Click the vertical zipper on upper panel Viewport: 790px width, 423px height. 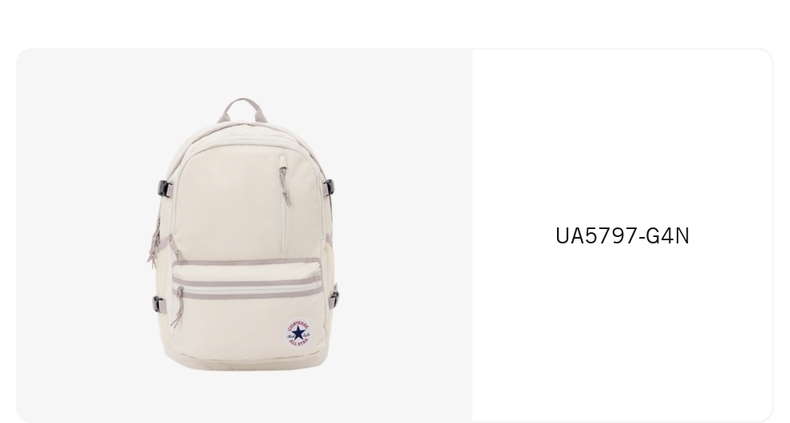tap(285, 206)
